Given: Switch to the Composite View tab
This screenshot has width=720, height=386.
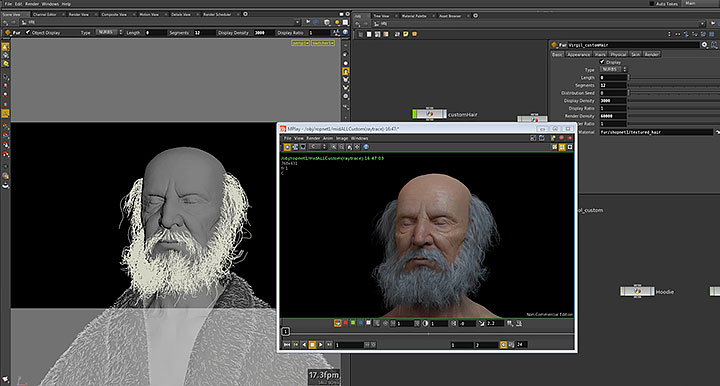Looking at the screenshot, I should tap(114, 14).
